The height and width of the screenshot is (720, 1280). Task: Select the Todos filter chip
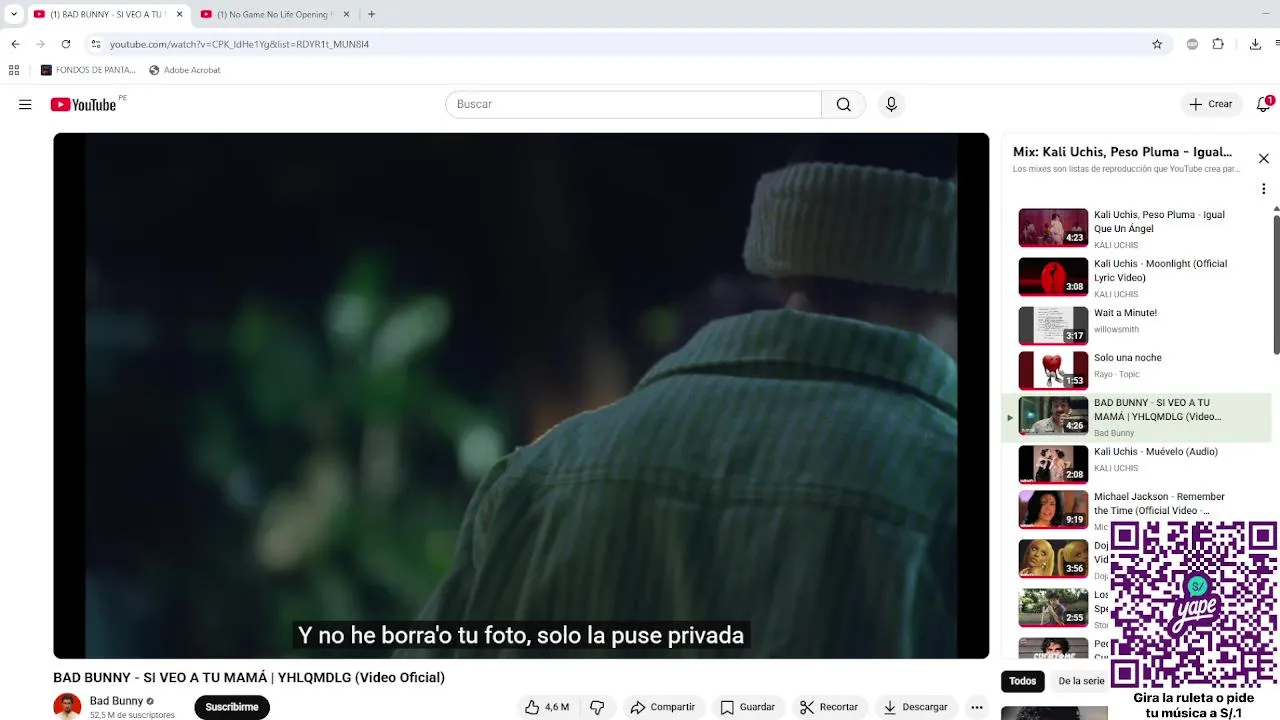point(1022,681)
